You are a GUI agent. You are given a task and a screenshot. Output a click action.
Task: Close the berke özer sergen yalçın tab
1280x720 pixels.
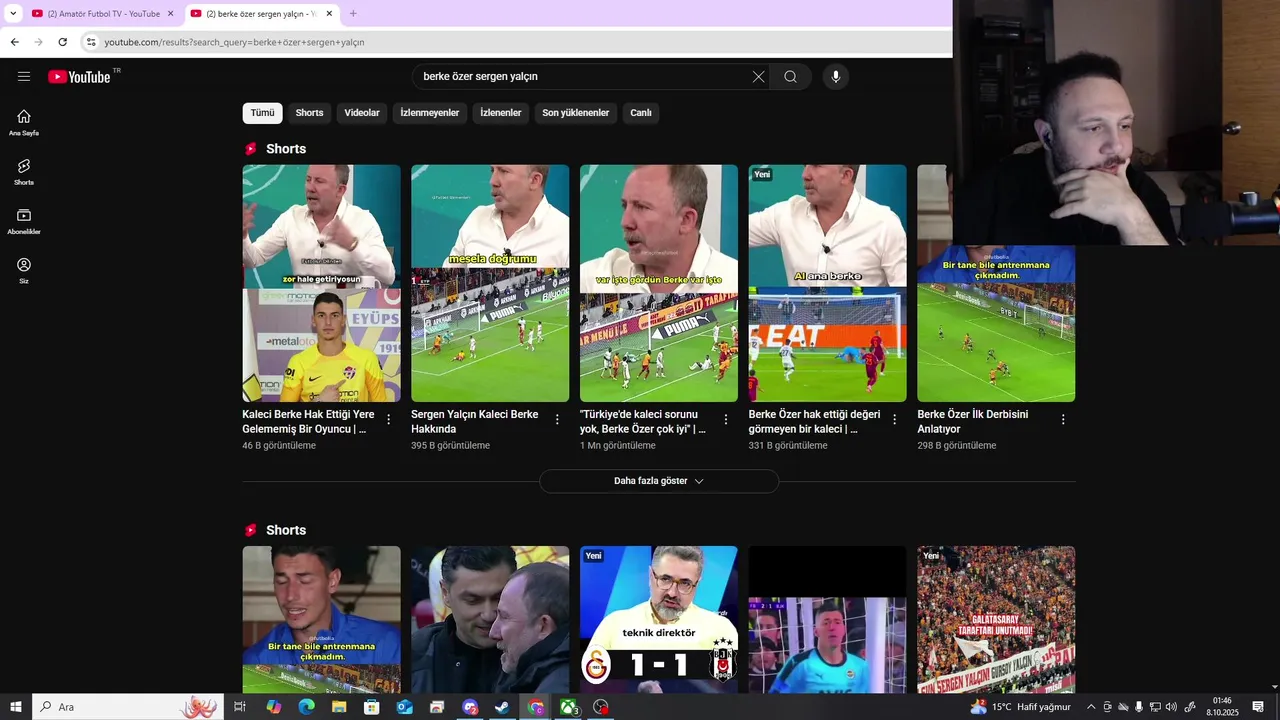pos(329,14)
